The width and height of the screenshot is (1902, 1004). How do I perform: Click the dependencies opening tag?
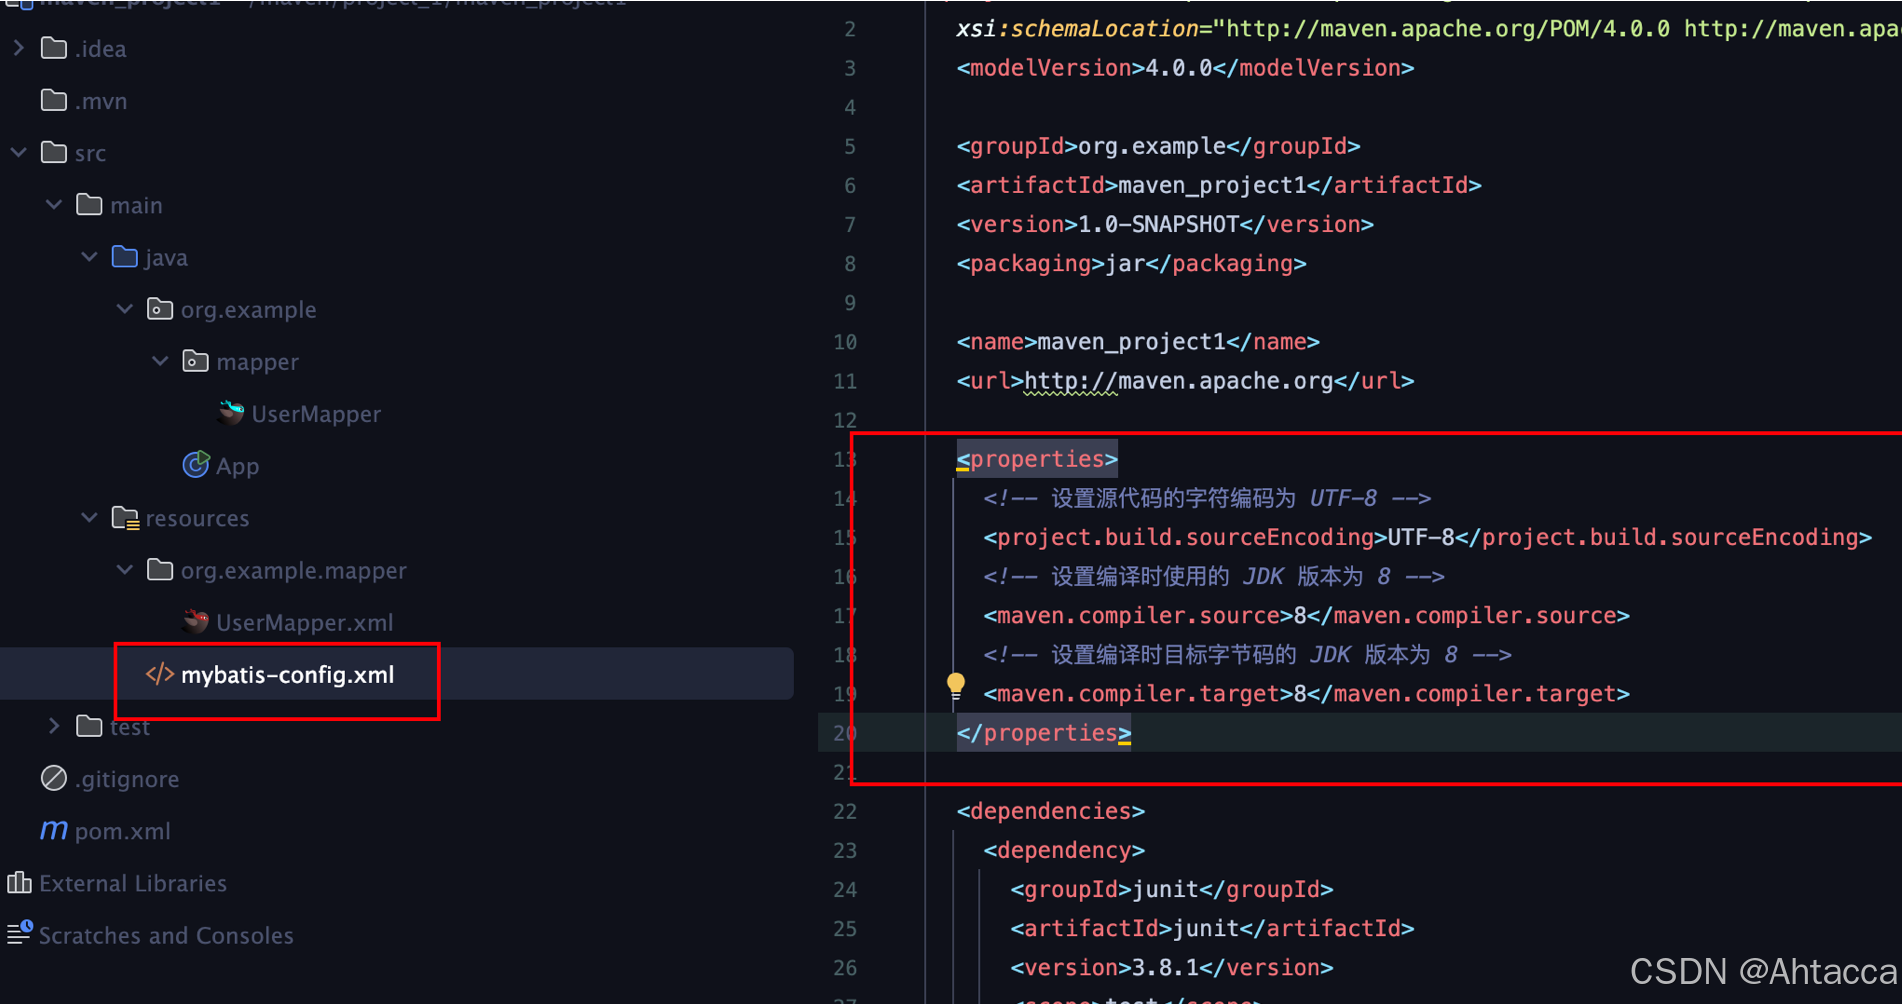1051,811
